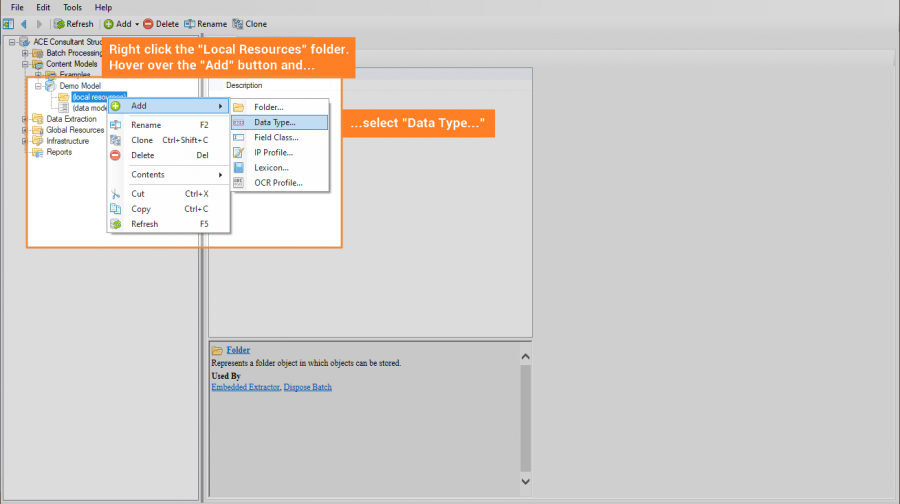This screenshot has height=504, width=900.
Task: Open the Folder help link
Action: [x=238, y=350]
